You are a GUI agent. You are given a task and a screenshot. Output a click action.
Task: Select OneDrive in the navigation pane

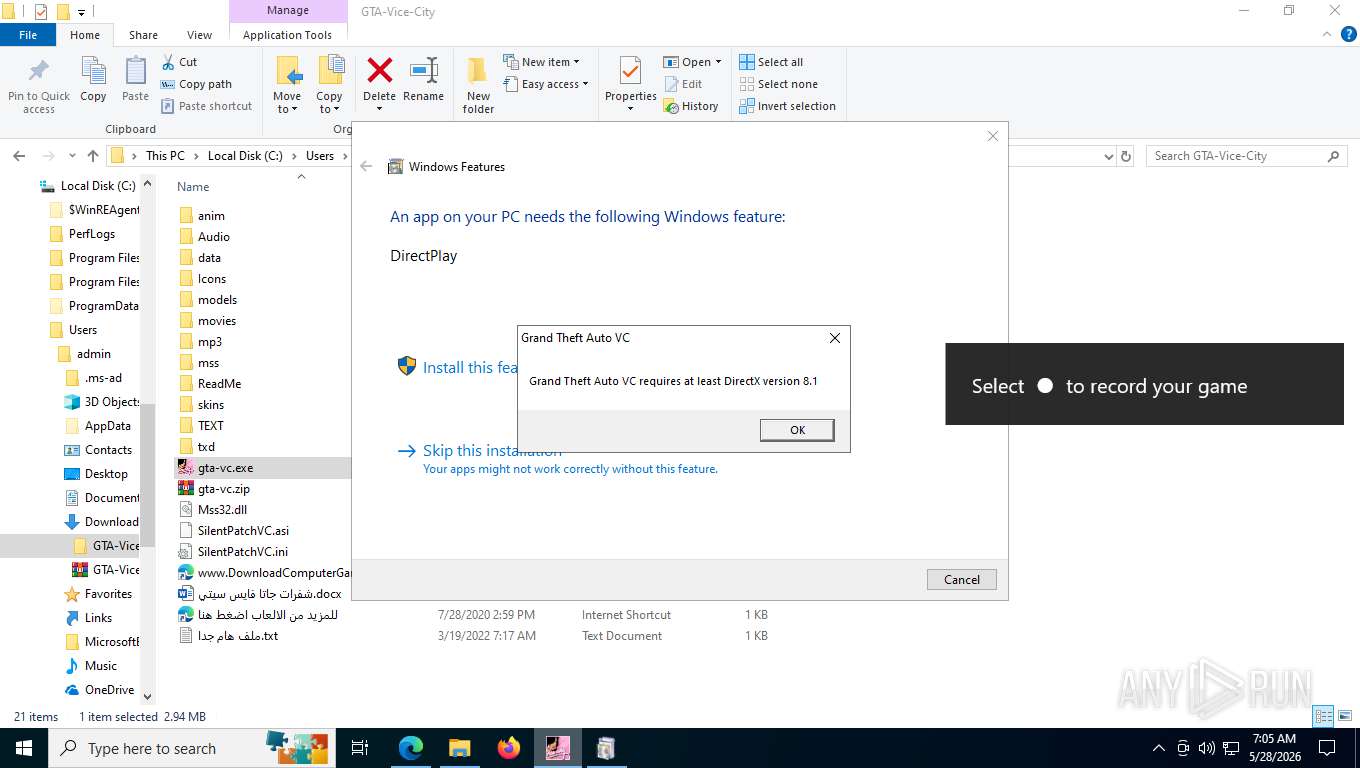pyautogui.click(x=109, y=690)
